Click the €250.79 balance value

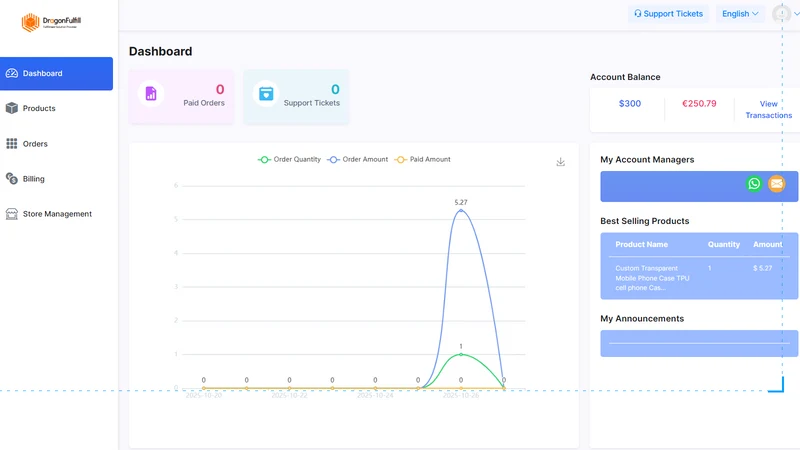[699, 104]
